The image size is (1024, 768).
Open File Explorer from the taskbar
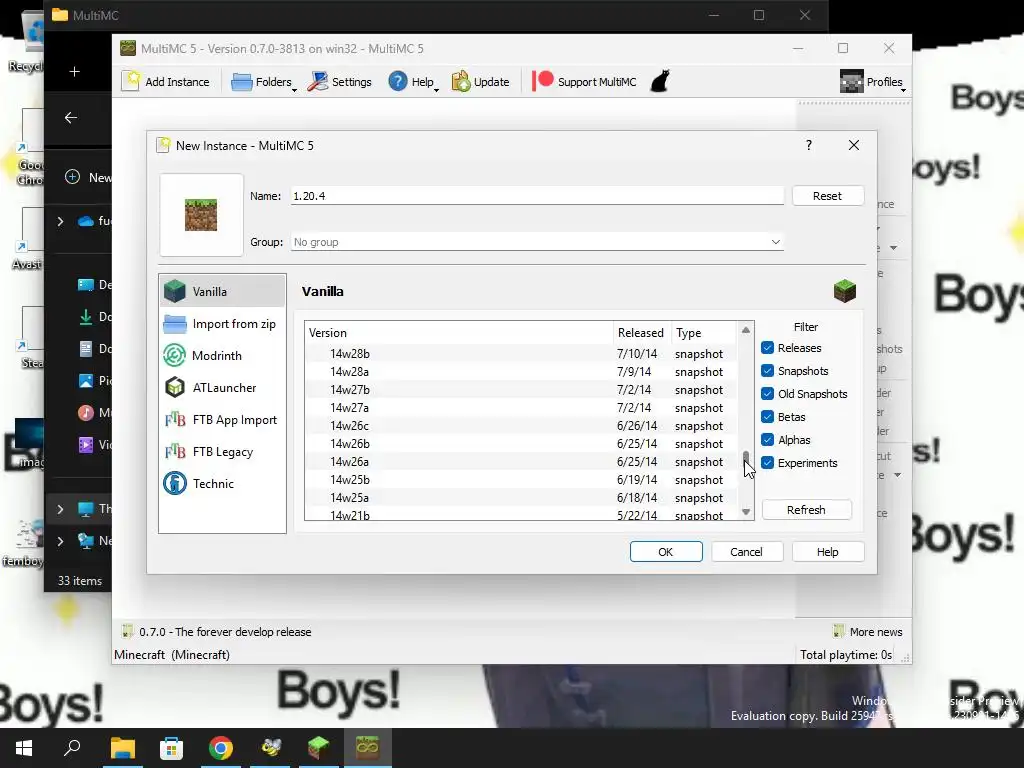pos(122,748)
